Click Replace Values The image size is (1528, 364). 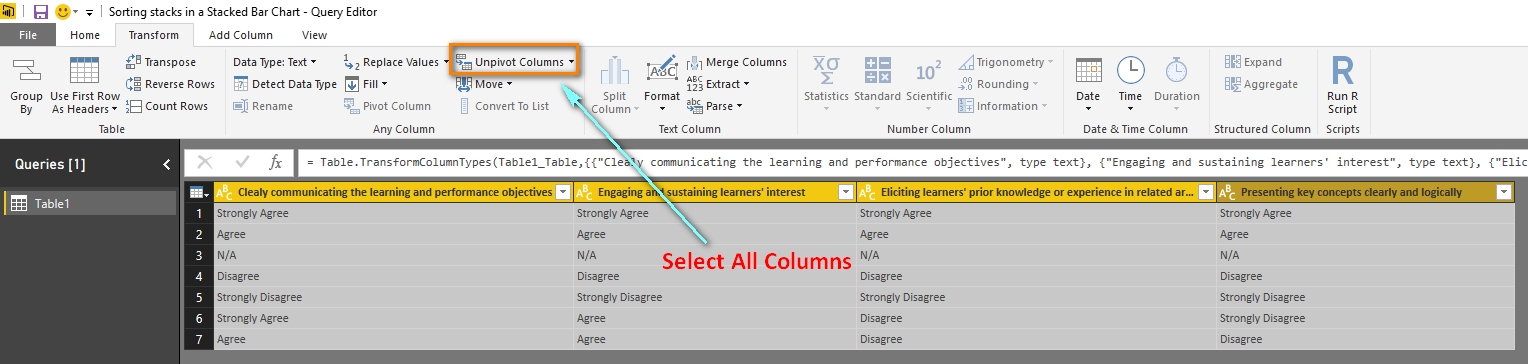pos(396,62)
